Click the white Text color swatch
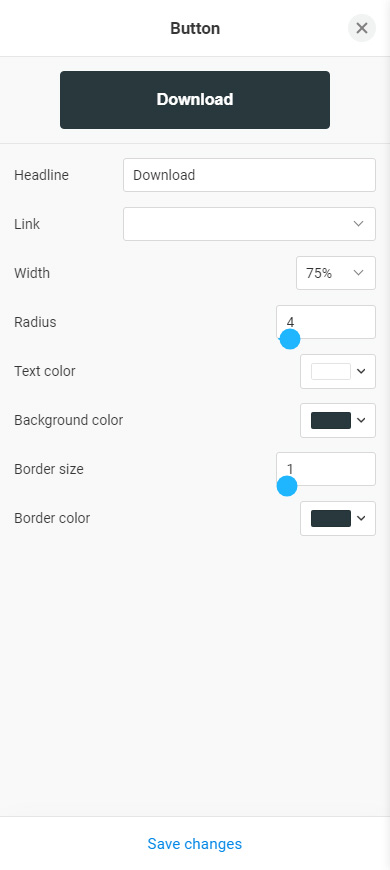This screenshot has height=870, width=390. click(331, 371)
